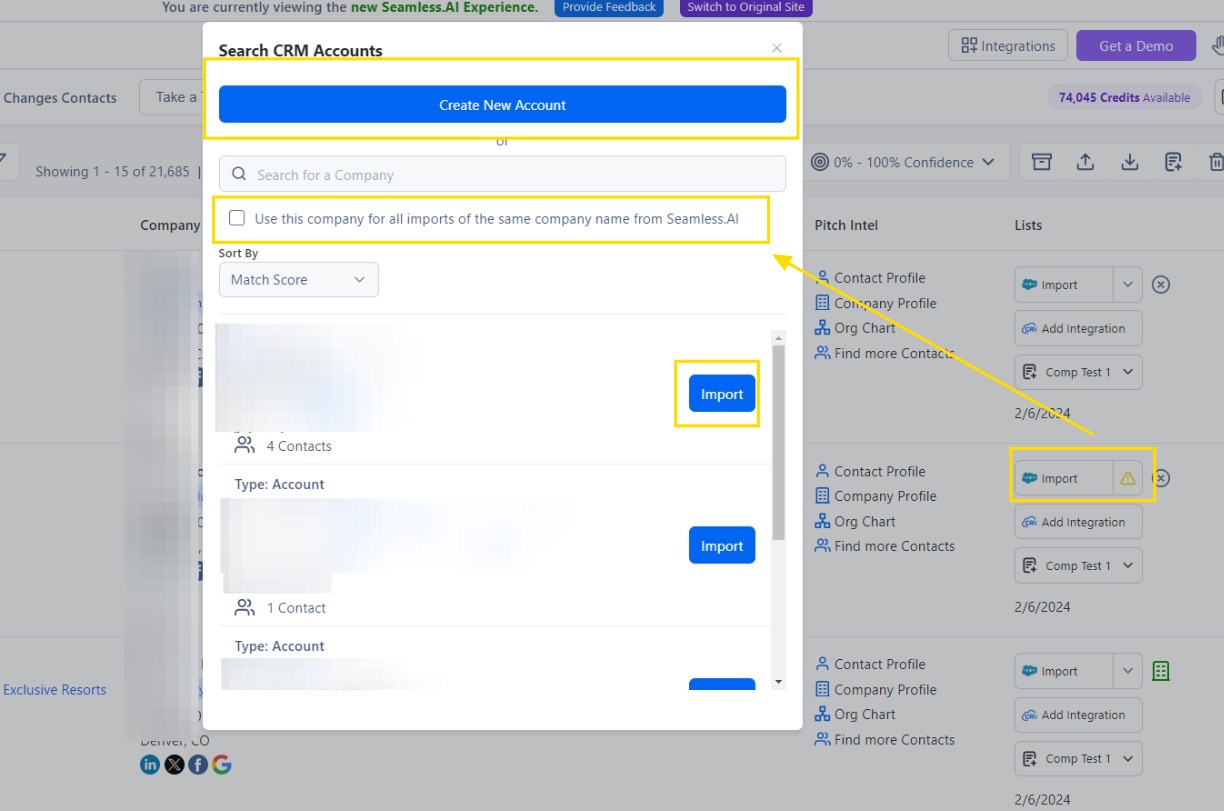Screen dimensions: 1224x811
Task: Open the 0% - 100% Confidence filter dropdown
Action: click(x=902, y=162)
